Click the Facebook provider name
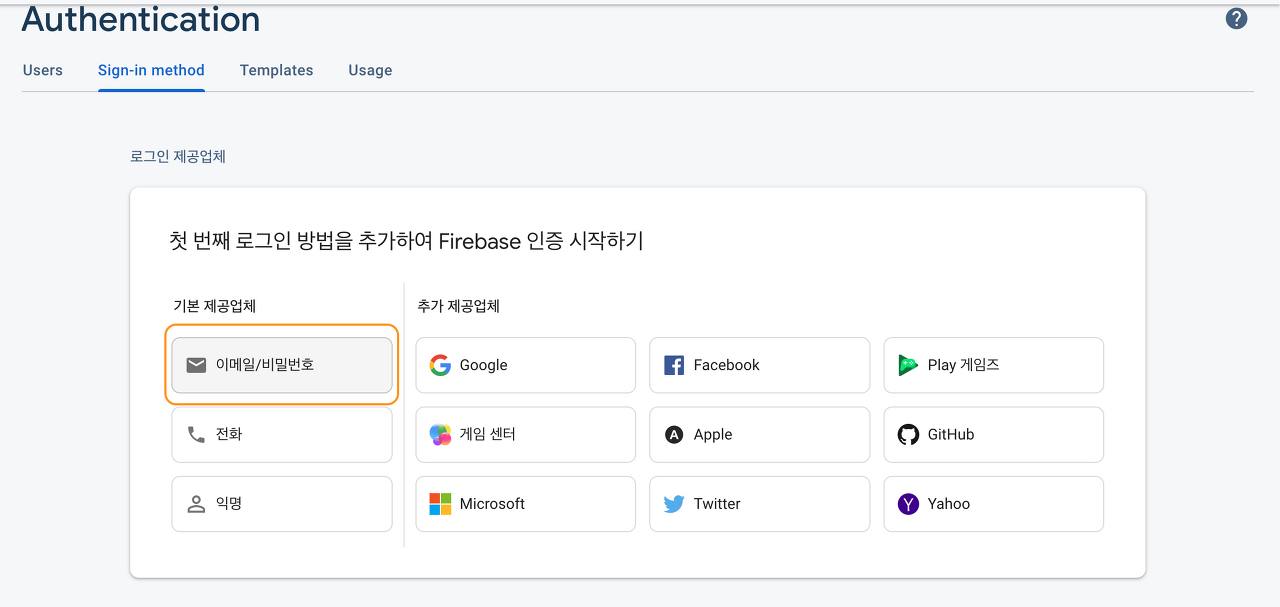Screen dimensions: 1280x607 click(727, 365)
